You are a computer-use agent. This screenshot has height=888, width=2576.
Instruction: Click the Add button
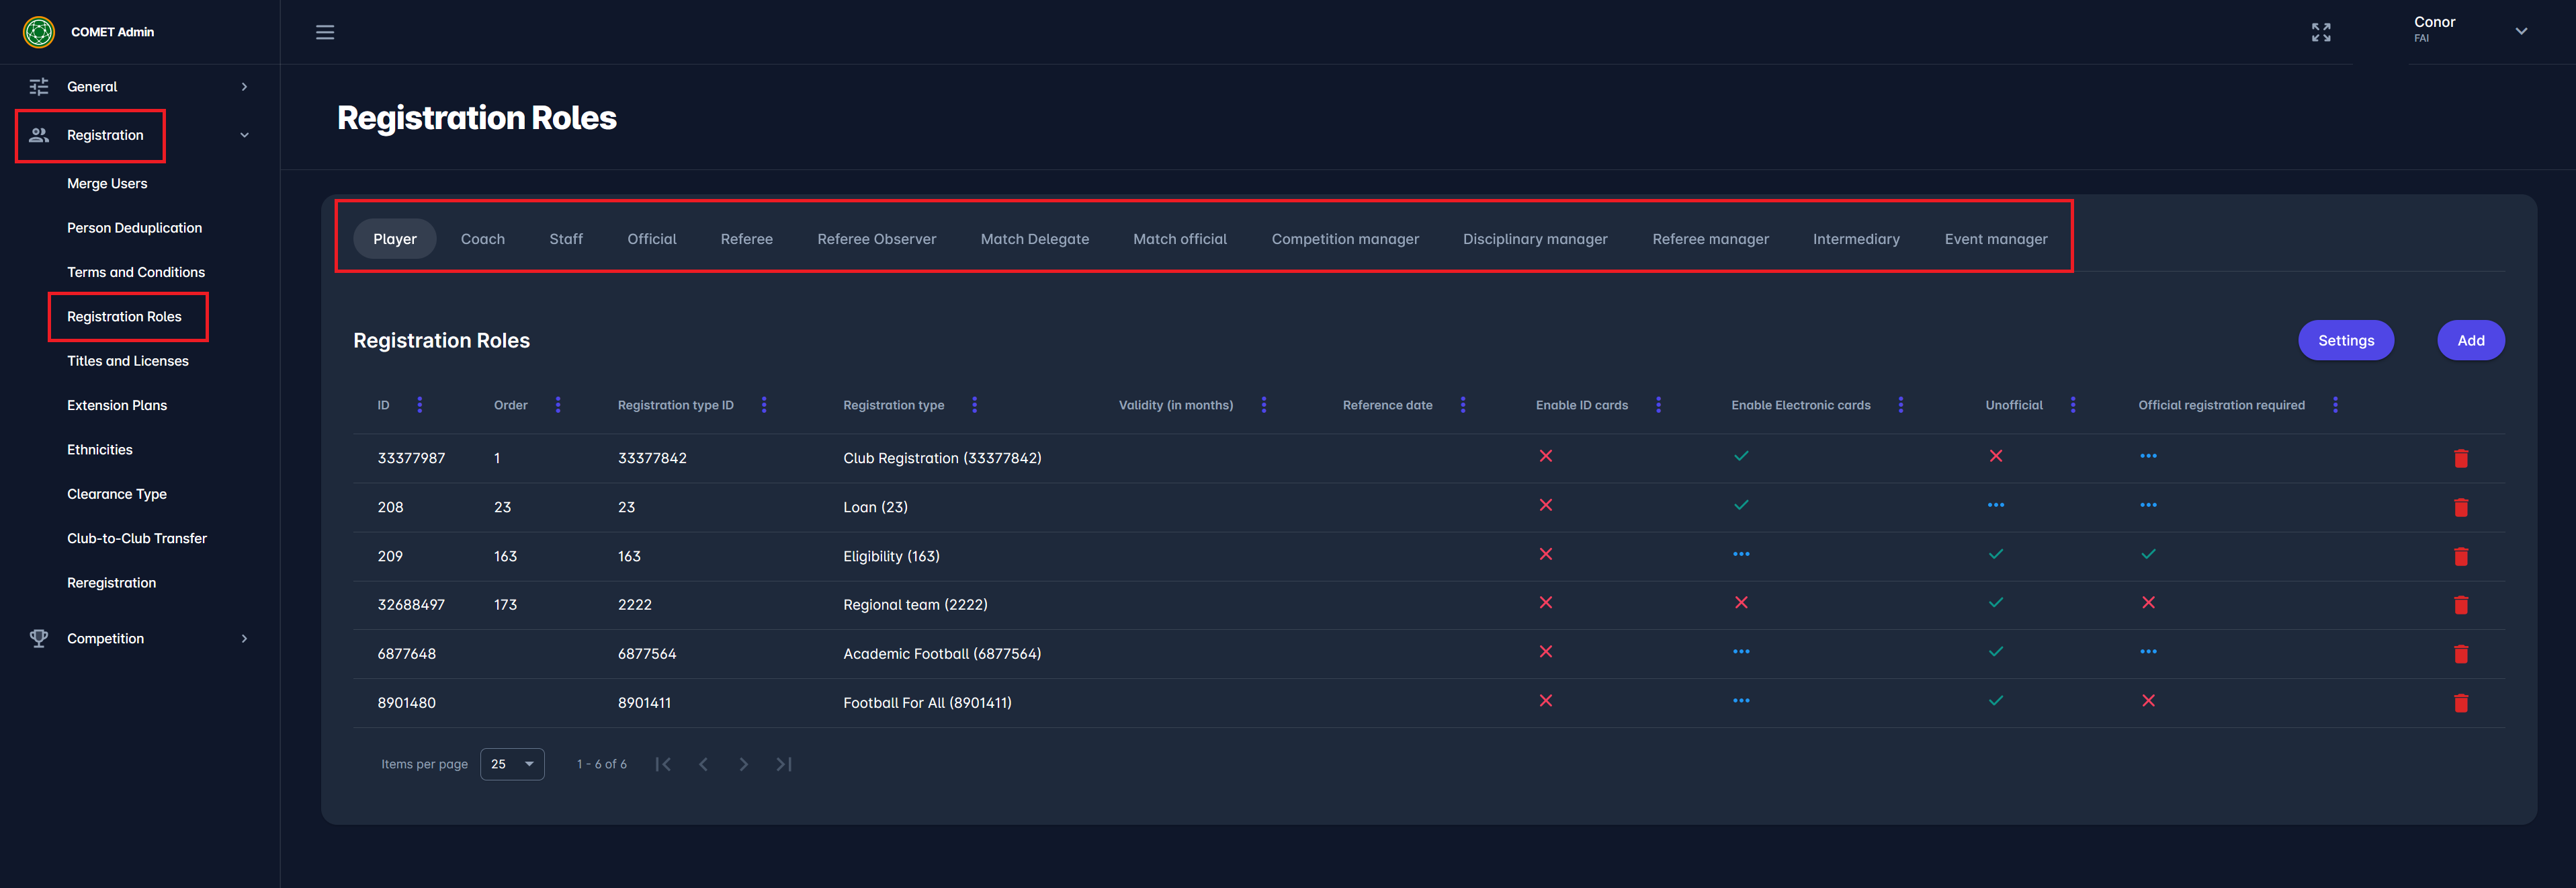(2470, 340)
